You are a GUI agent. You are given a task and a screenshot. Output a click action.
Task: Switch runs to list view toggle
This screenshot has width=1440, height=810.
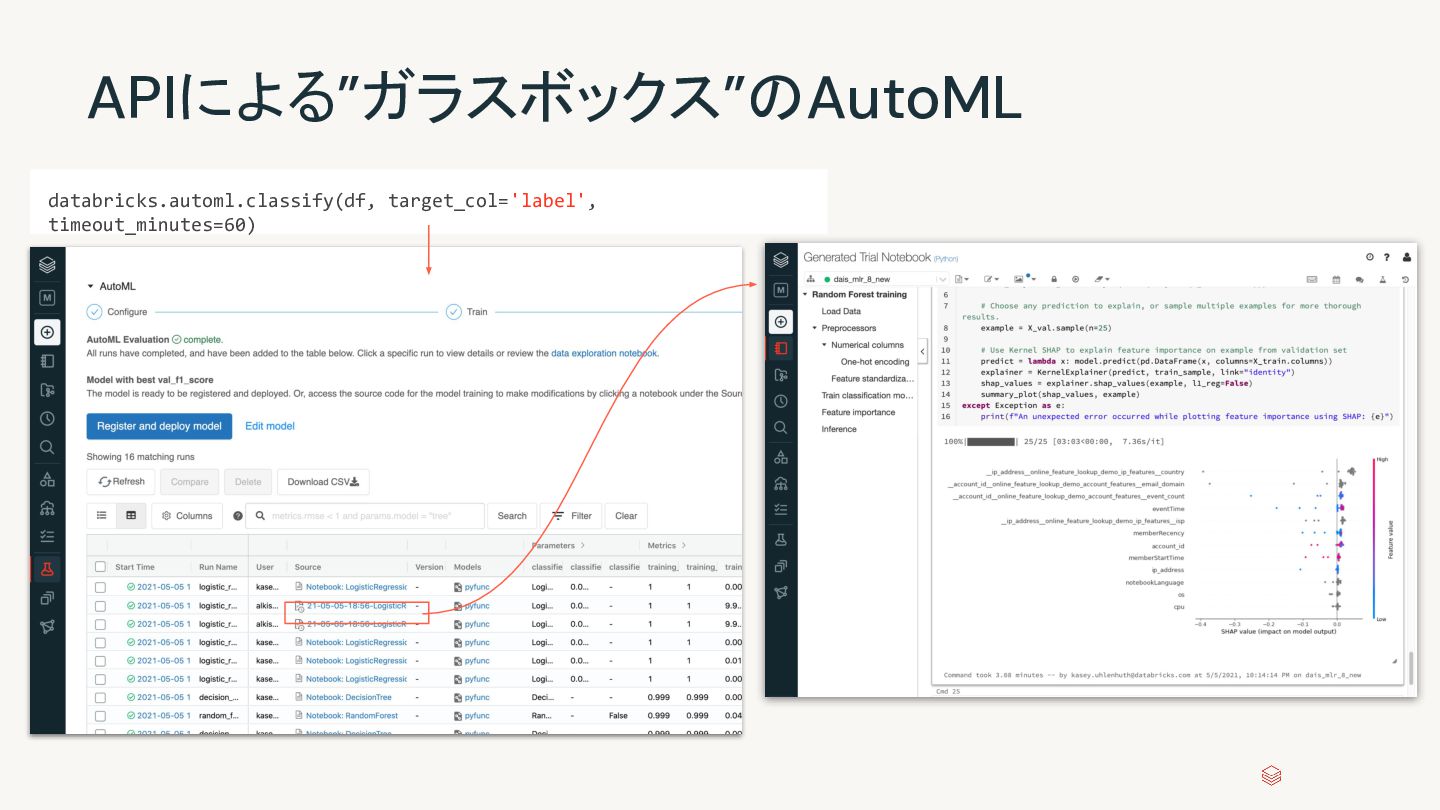click(101, 515)
